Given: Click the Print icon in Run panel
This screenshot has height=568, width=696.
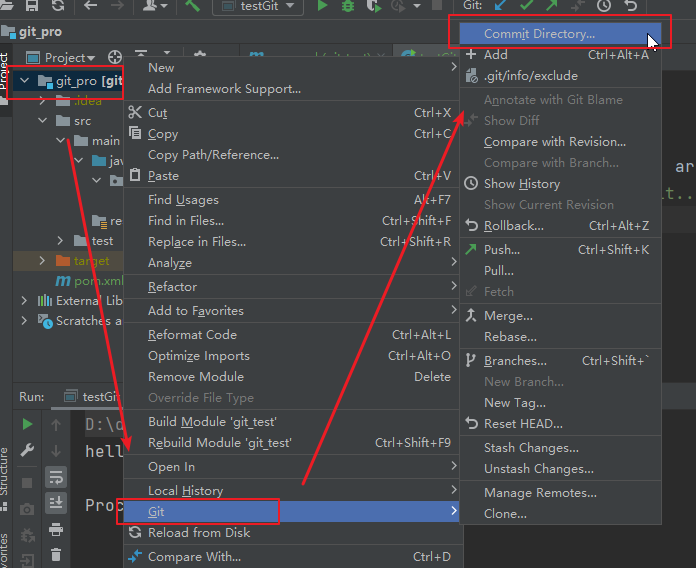Looking at the screenshot, I should 56,529.
